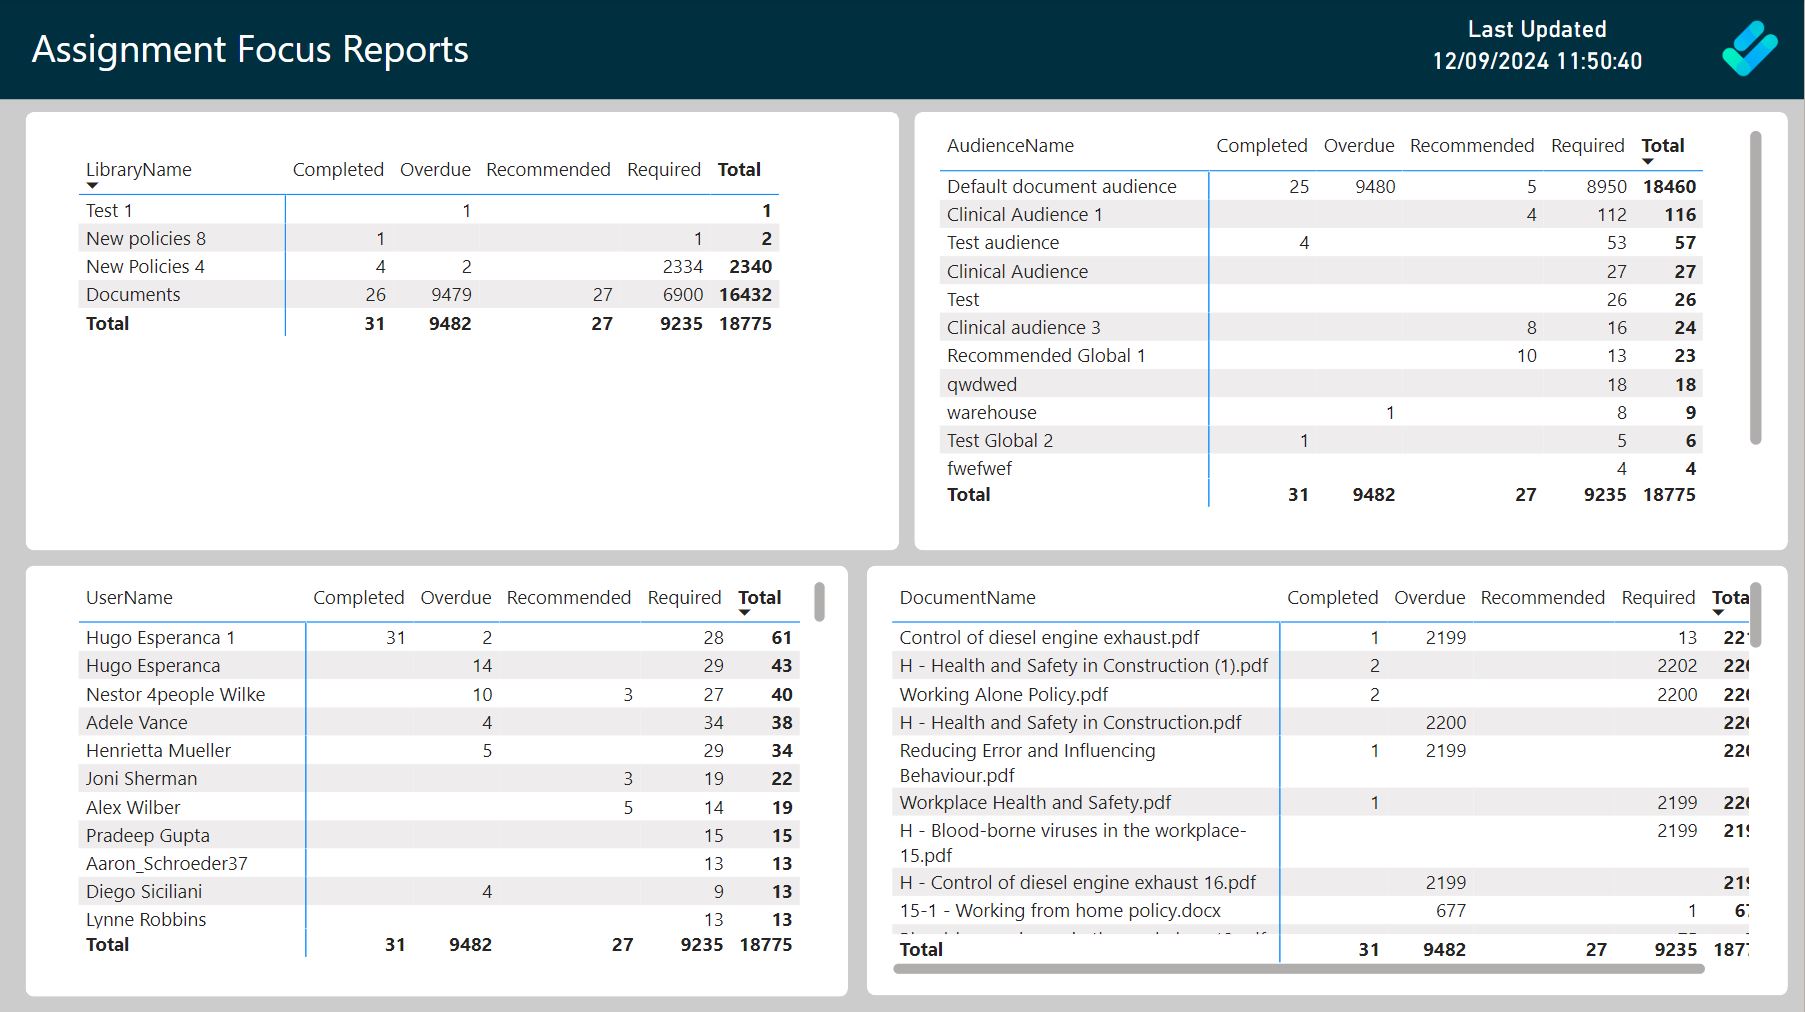1805x1012 pixels.
Task: Select the 'Henrietta Mueller' user row
Action: [x=439, y=751]
